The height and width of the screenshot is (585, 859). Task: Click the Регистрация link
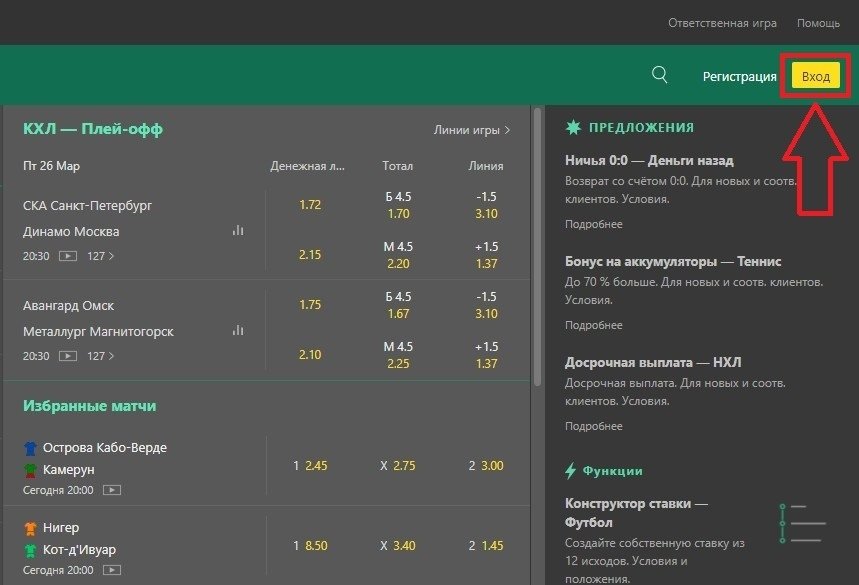739,76
